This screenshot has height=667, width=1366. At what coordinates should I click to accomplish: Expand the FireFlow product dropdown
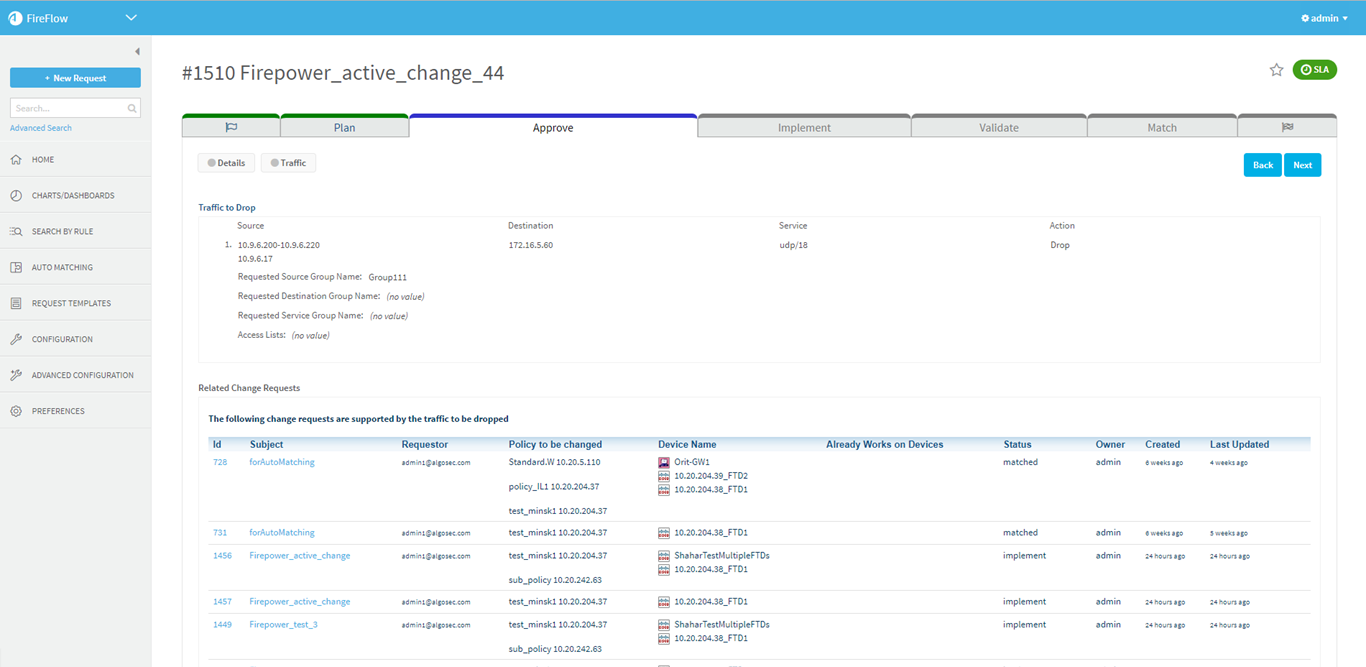tap(131, 18)
